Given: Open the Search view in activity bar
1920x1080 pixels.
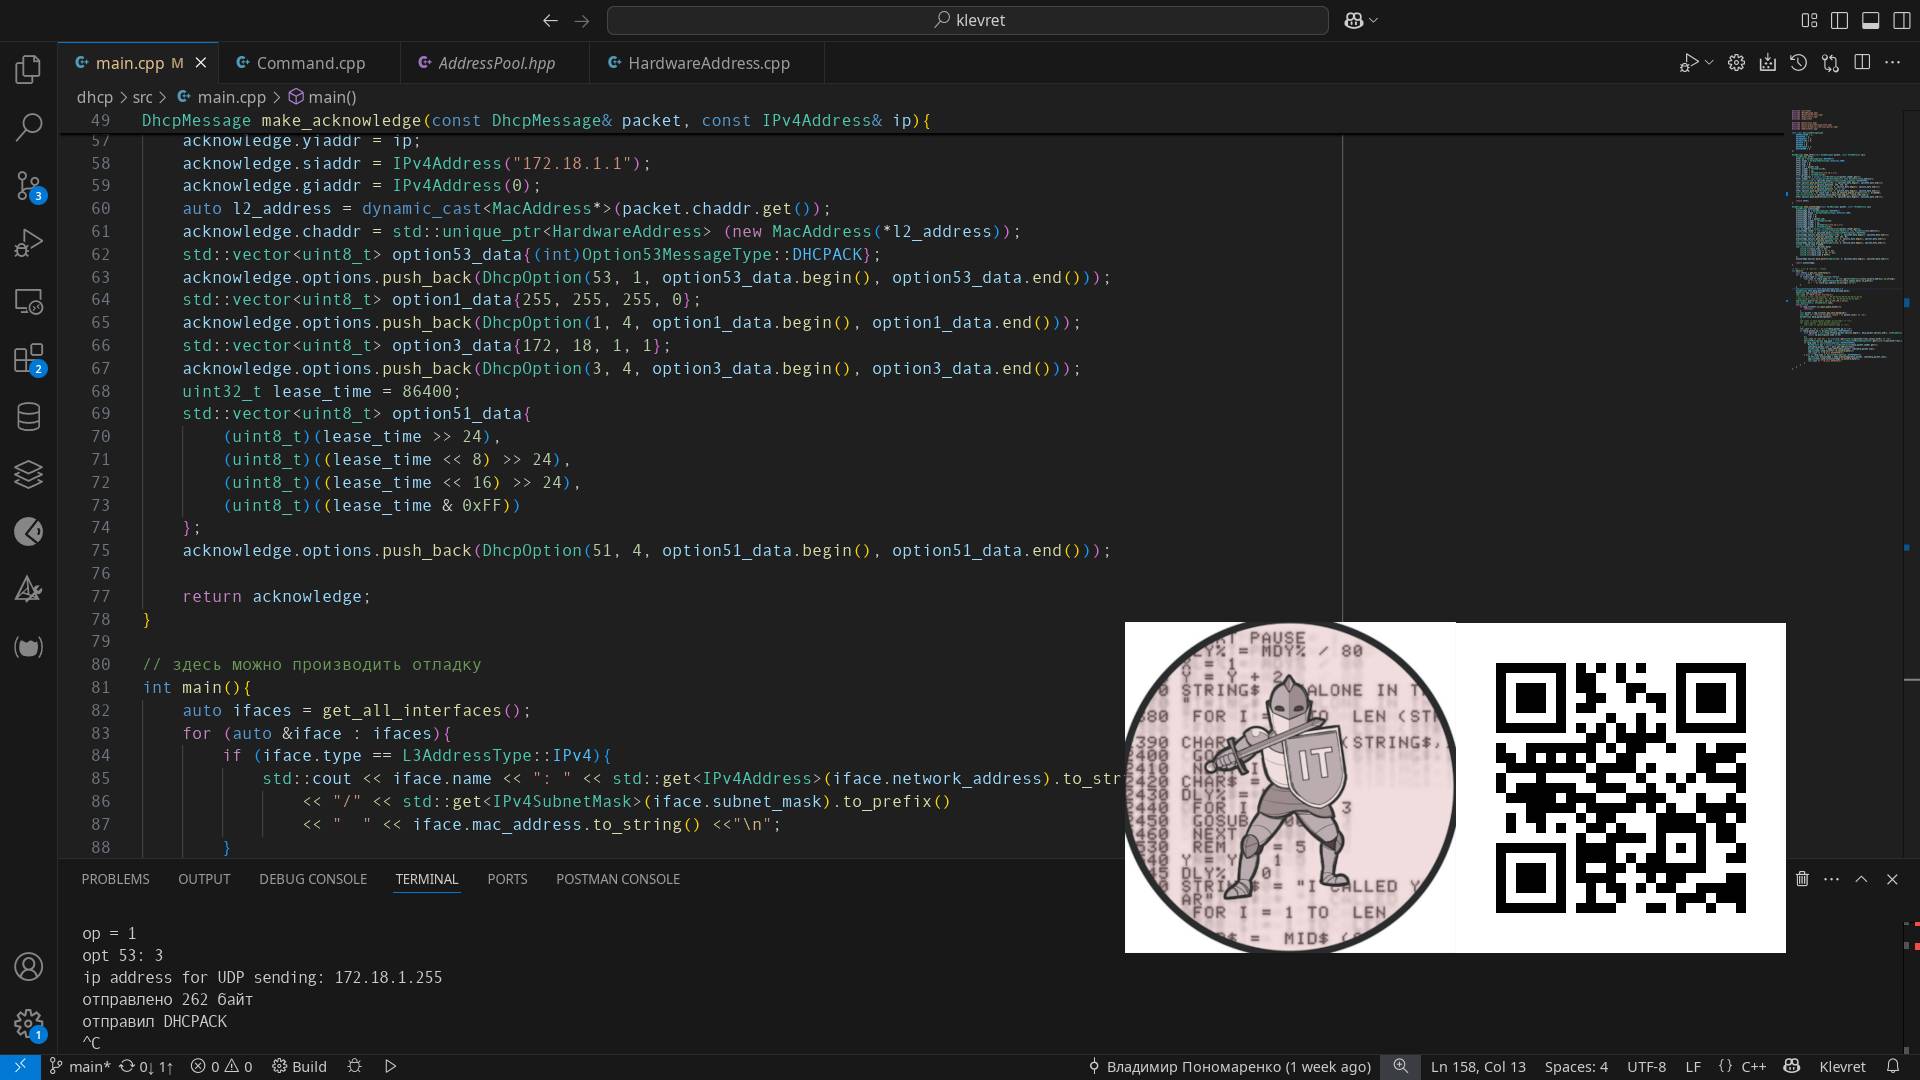Looking at the screenshot, I should point(29,127).
